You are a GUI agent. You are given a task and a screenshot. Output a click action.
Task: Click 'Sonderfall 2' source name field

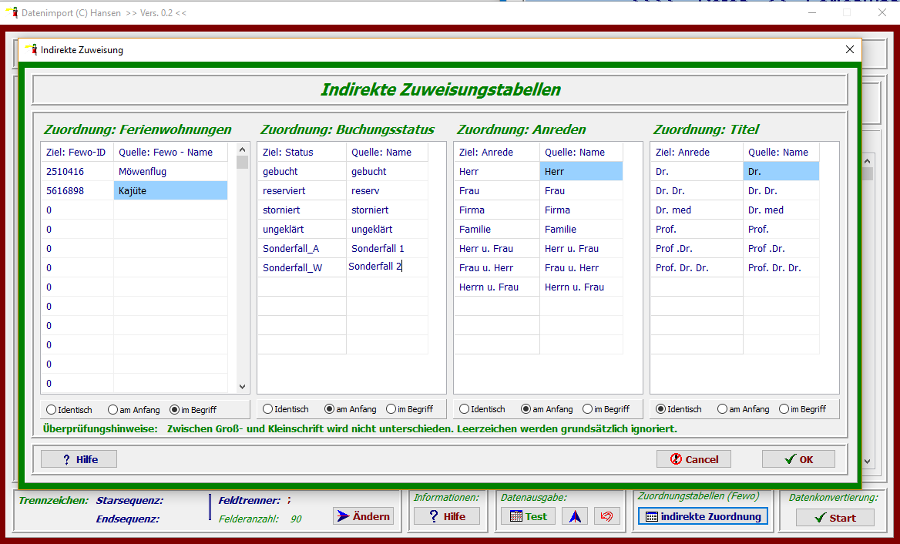point(386,267)
